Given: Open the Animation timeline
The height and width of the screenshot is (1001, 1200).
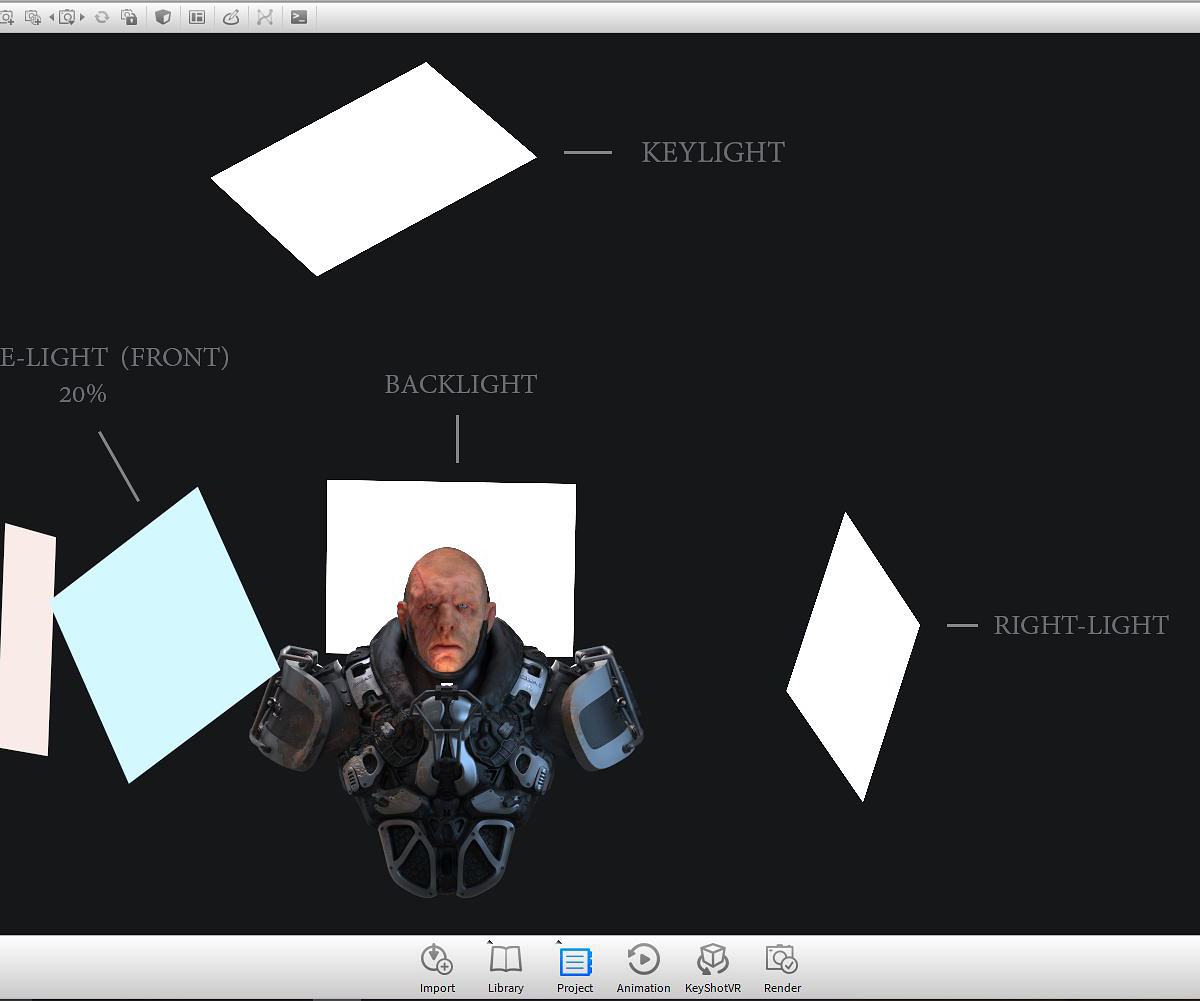Looking at the screenshot, I should pos(643,968).
